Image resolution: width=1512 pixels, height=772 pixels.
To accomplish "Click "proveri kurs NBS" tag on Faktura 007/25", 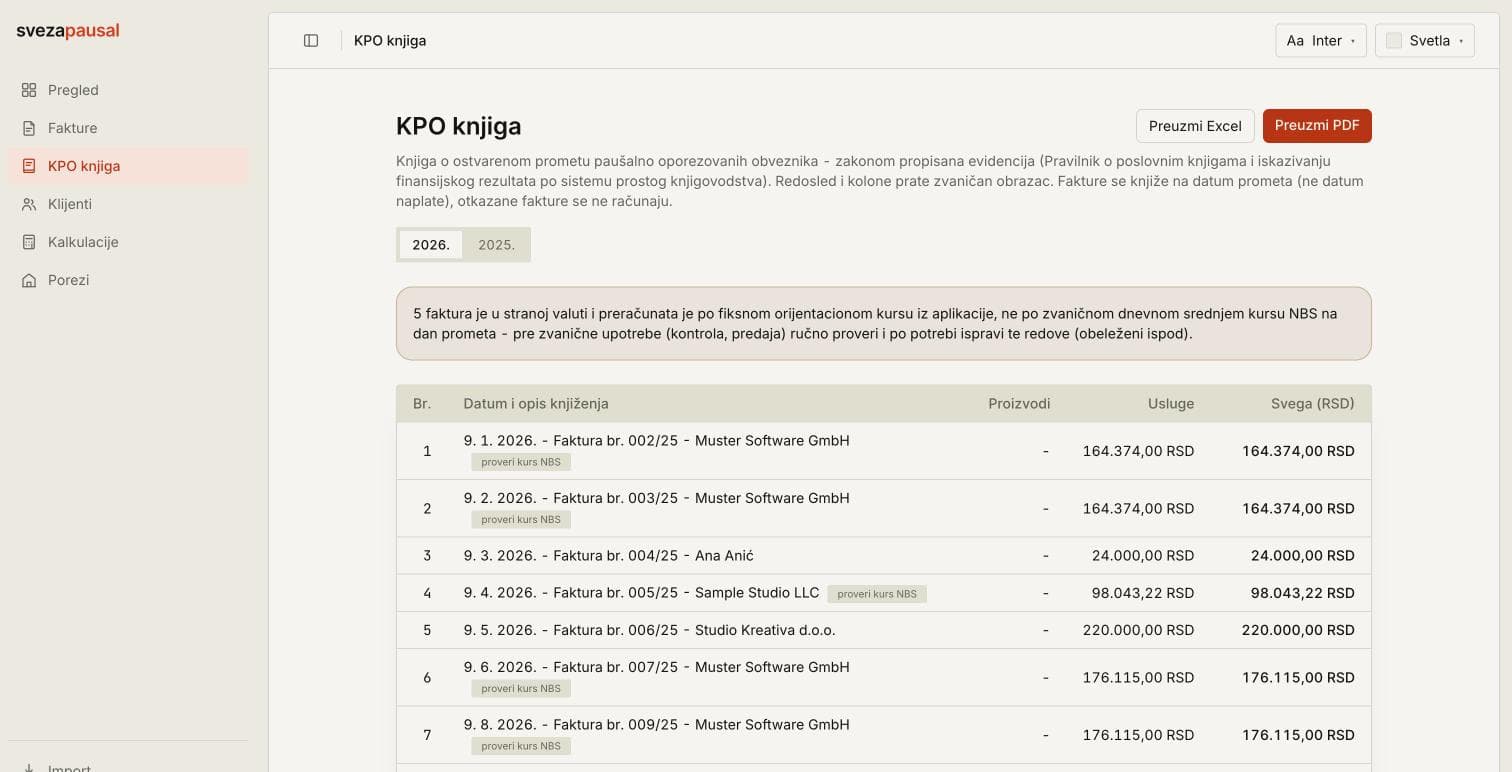I will click(521, 689).
